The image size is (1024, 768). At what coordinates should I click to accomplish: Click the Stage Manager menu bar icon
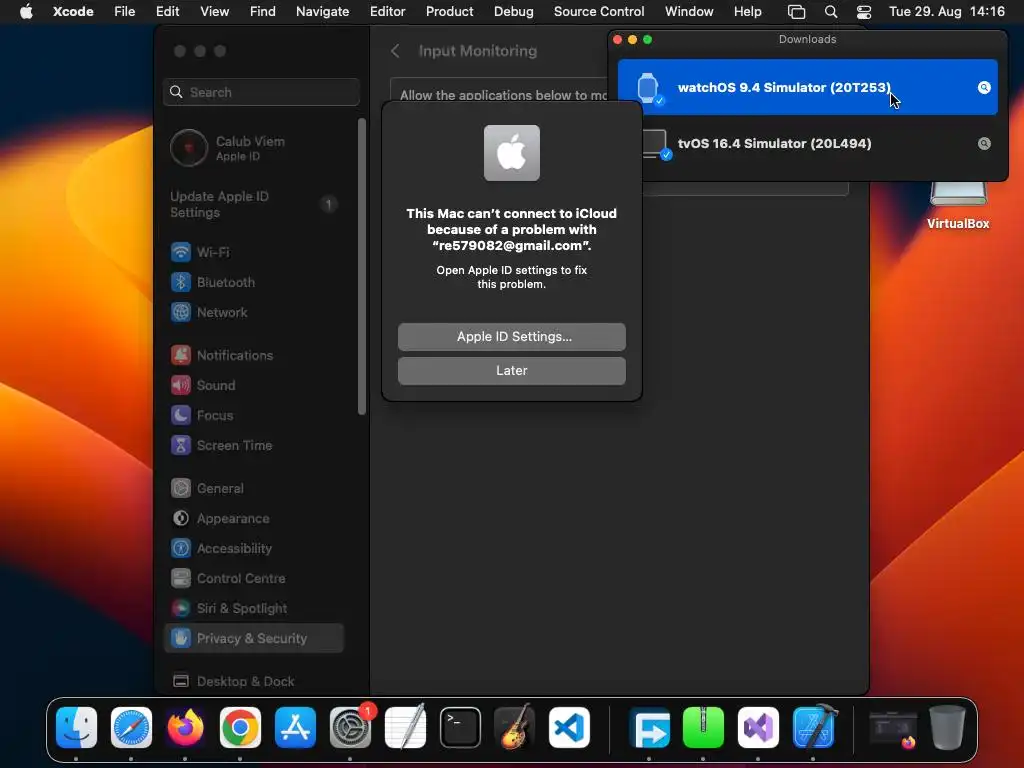pyautogui.click(x=796, y=12)
